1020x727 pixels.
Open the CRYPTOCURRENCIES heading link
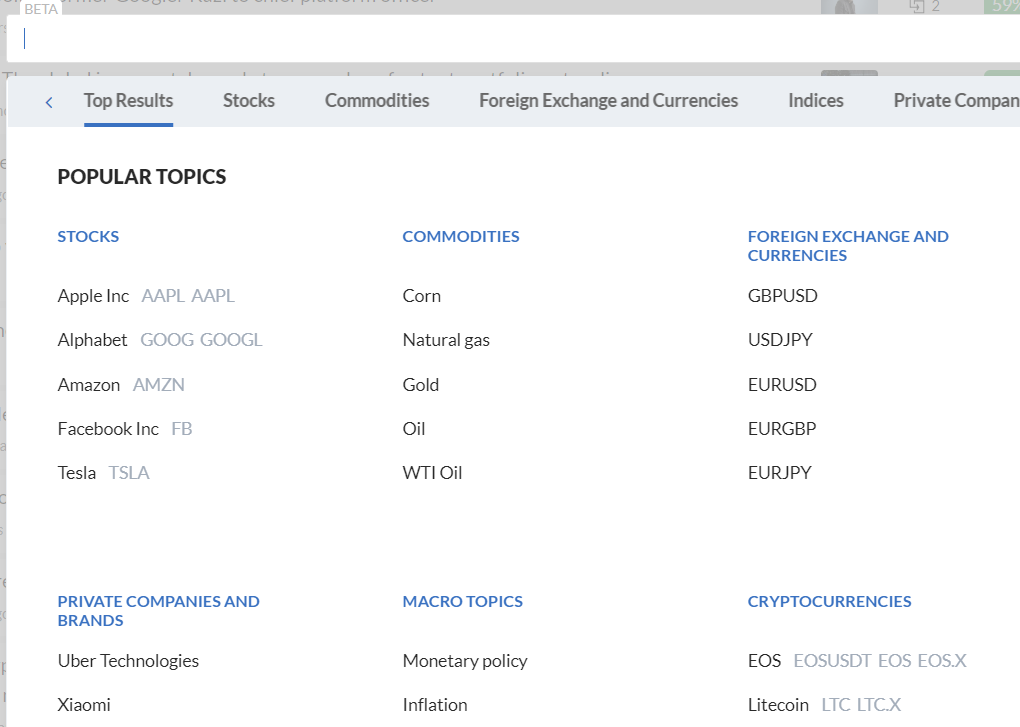(x=829, y=601)
